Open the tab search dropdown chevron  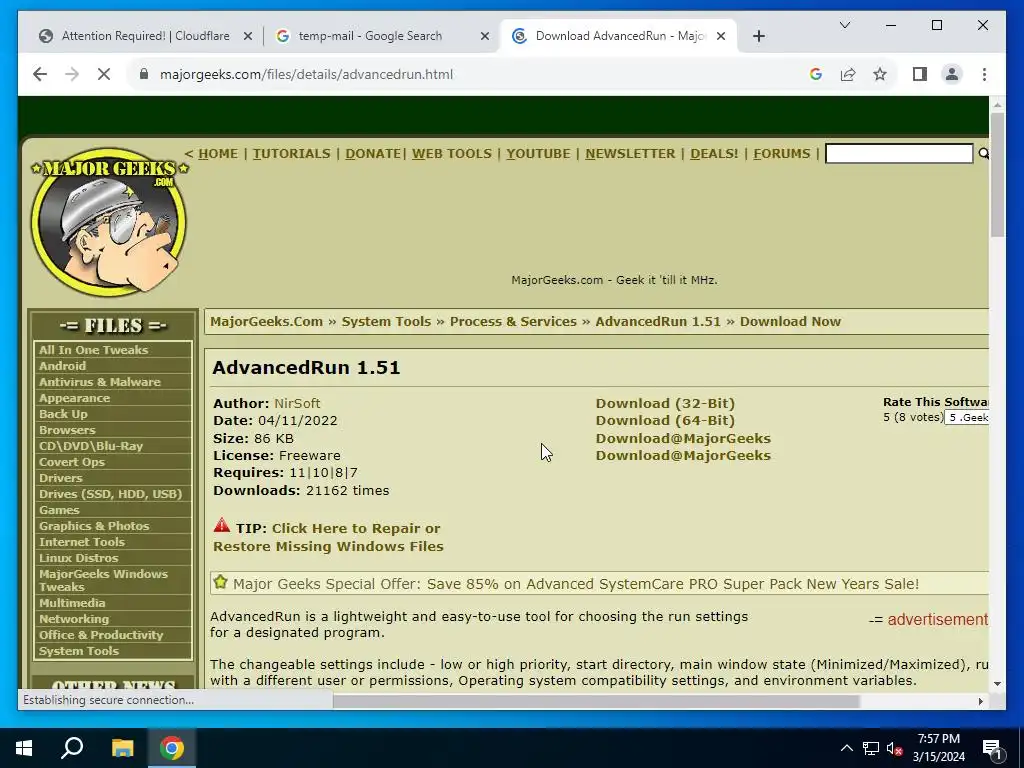pos(844,25)
